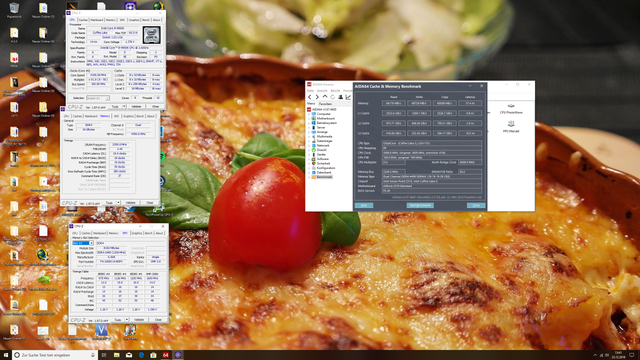Open Task View from the taskbar

point(104,355)
